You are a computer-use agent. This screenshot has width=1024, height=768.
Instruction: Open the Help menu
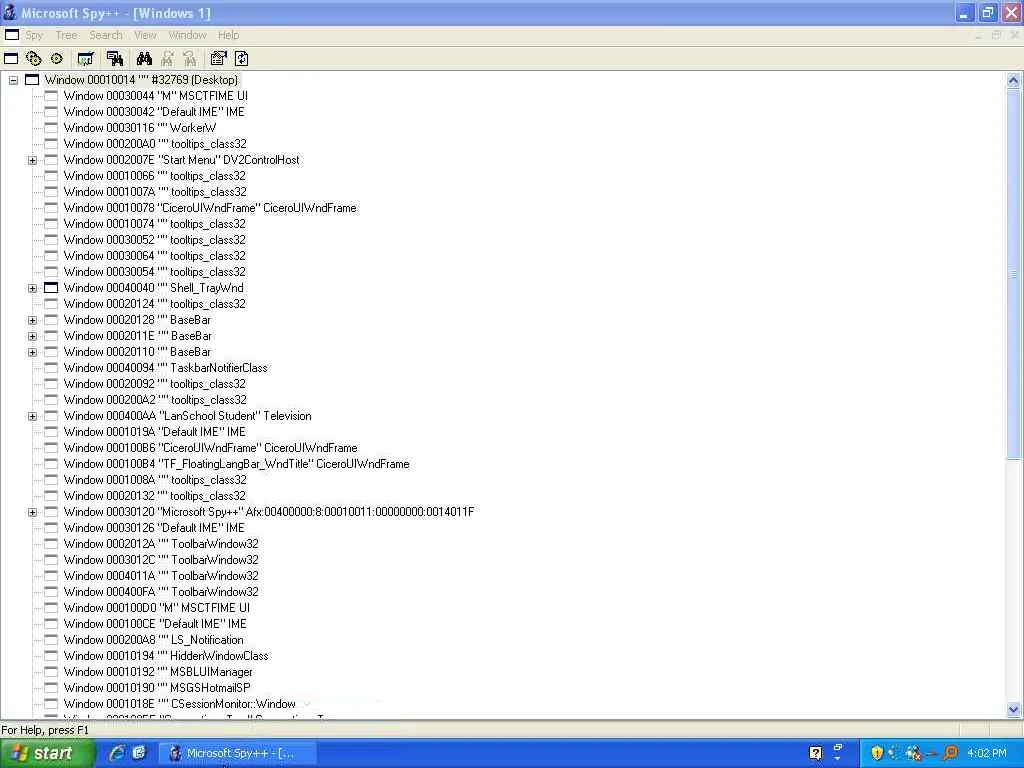coord(229,35)
